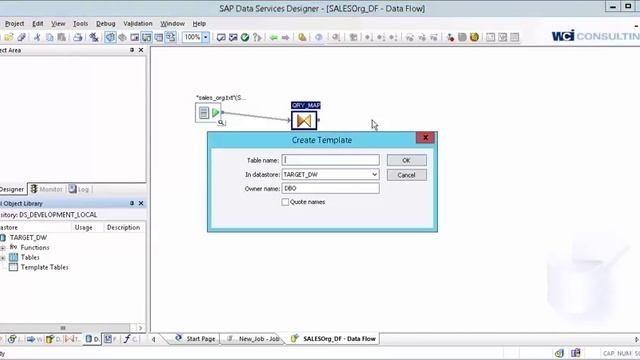The image size is (640, 360).
Task: Switch to the Monitor tab
Action: click(x=46, y=189)
